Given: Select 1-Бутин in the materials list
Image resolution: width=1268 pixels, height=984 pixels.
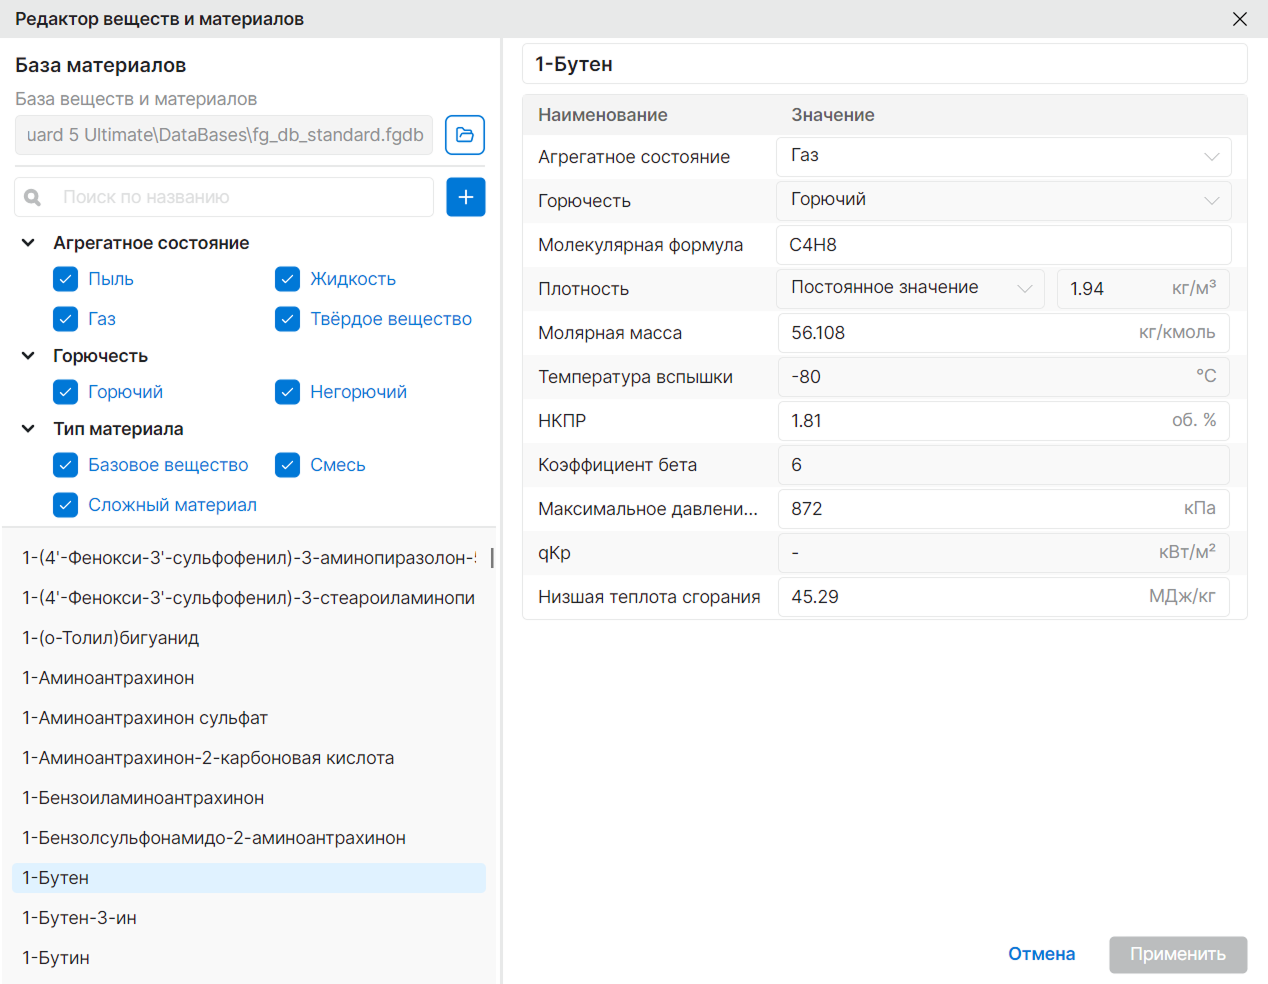Looking at the screenshot, I should [x=249, y=958].
